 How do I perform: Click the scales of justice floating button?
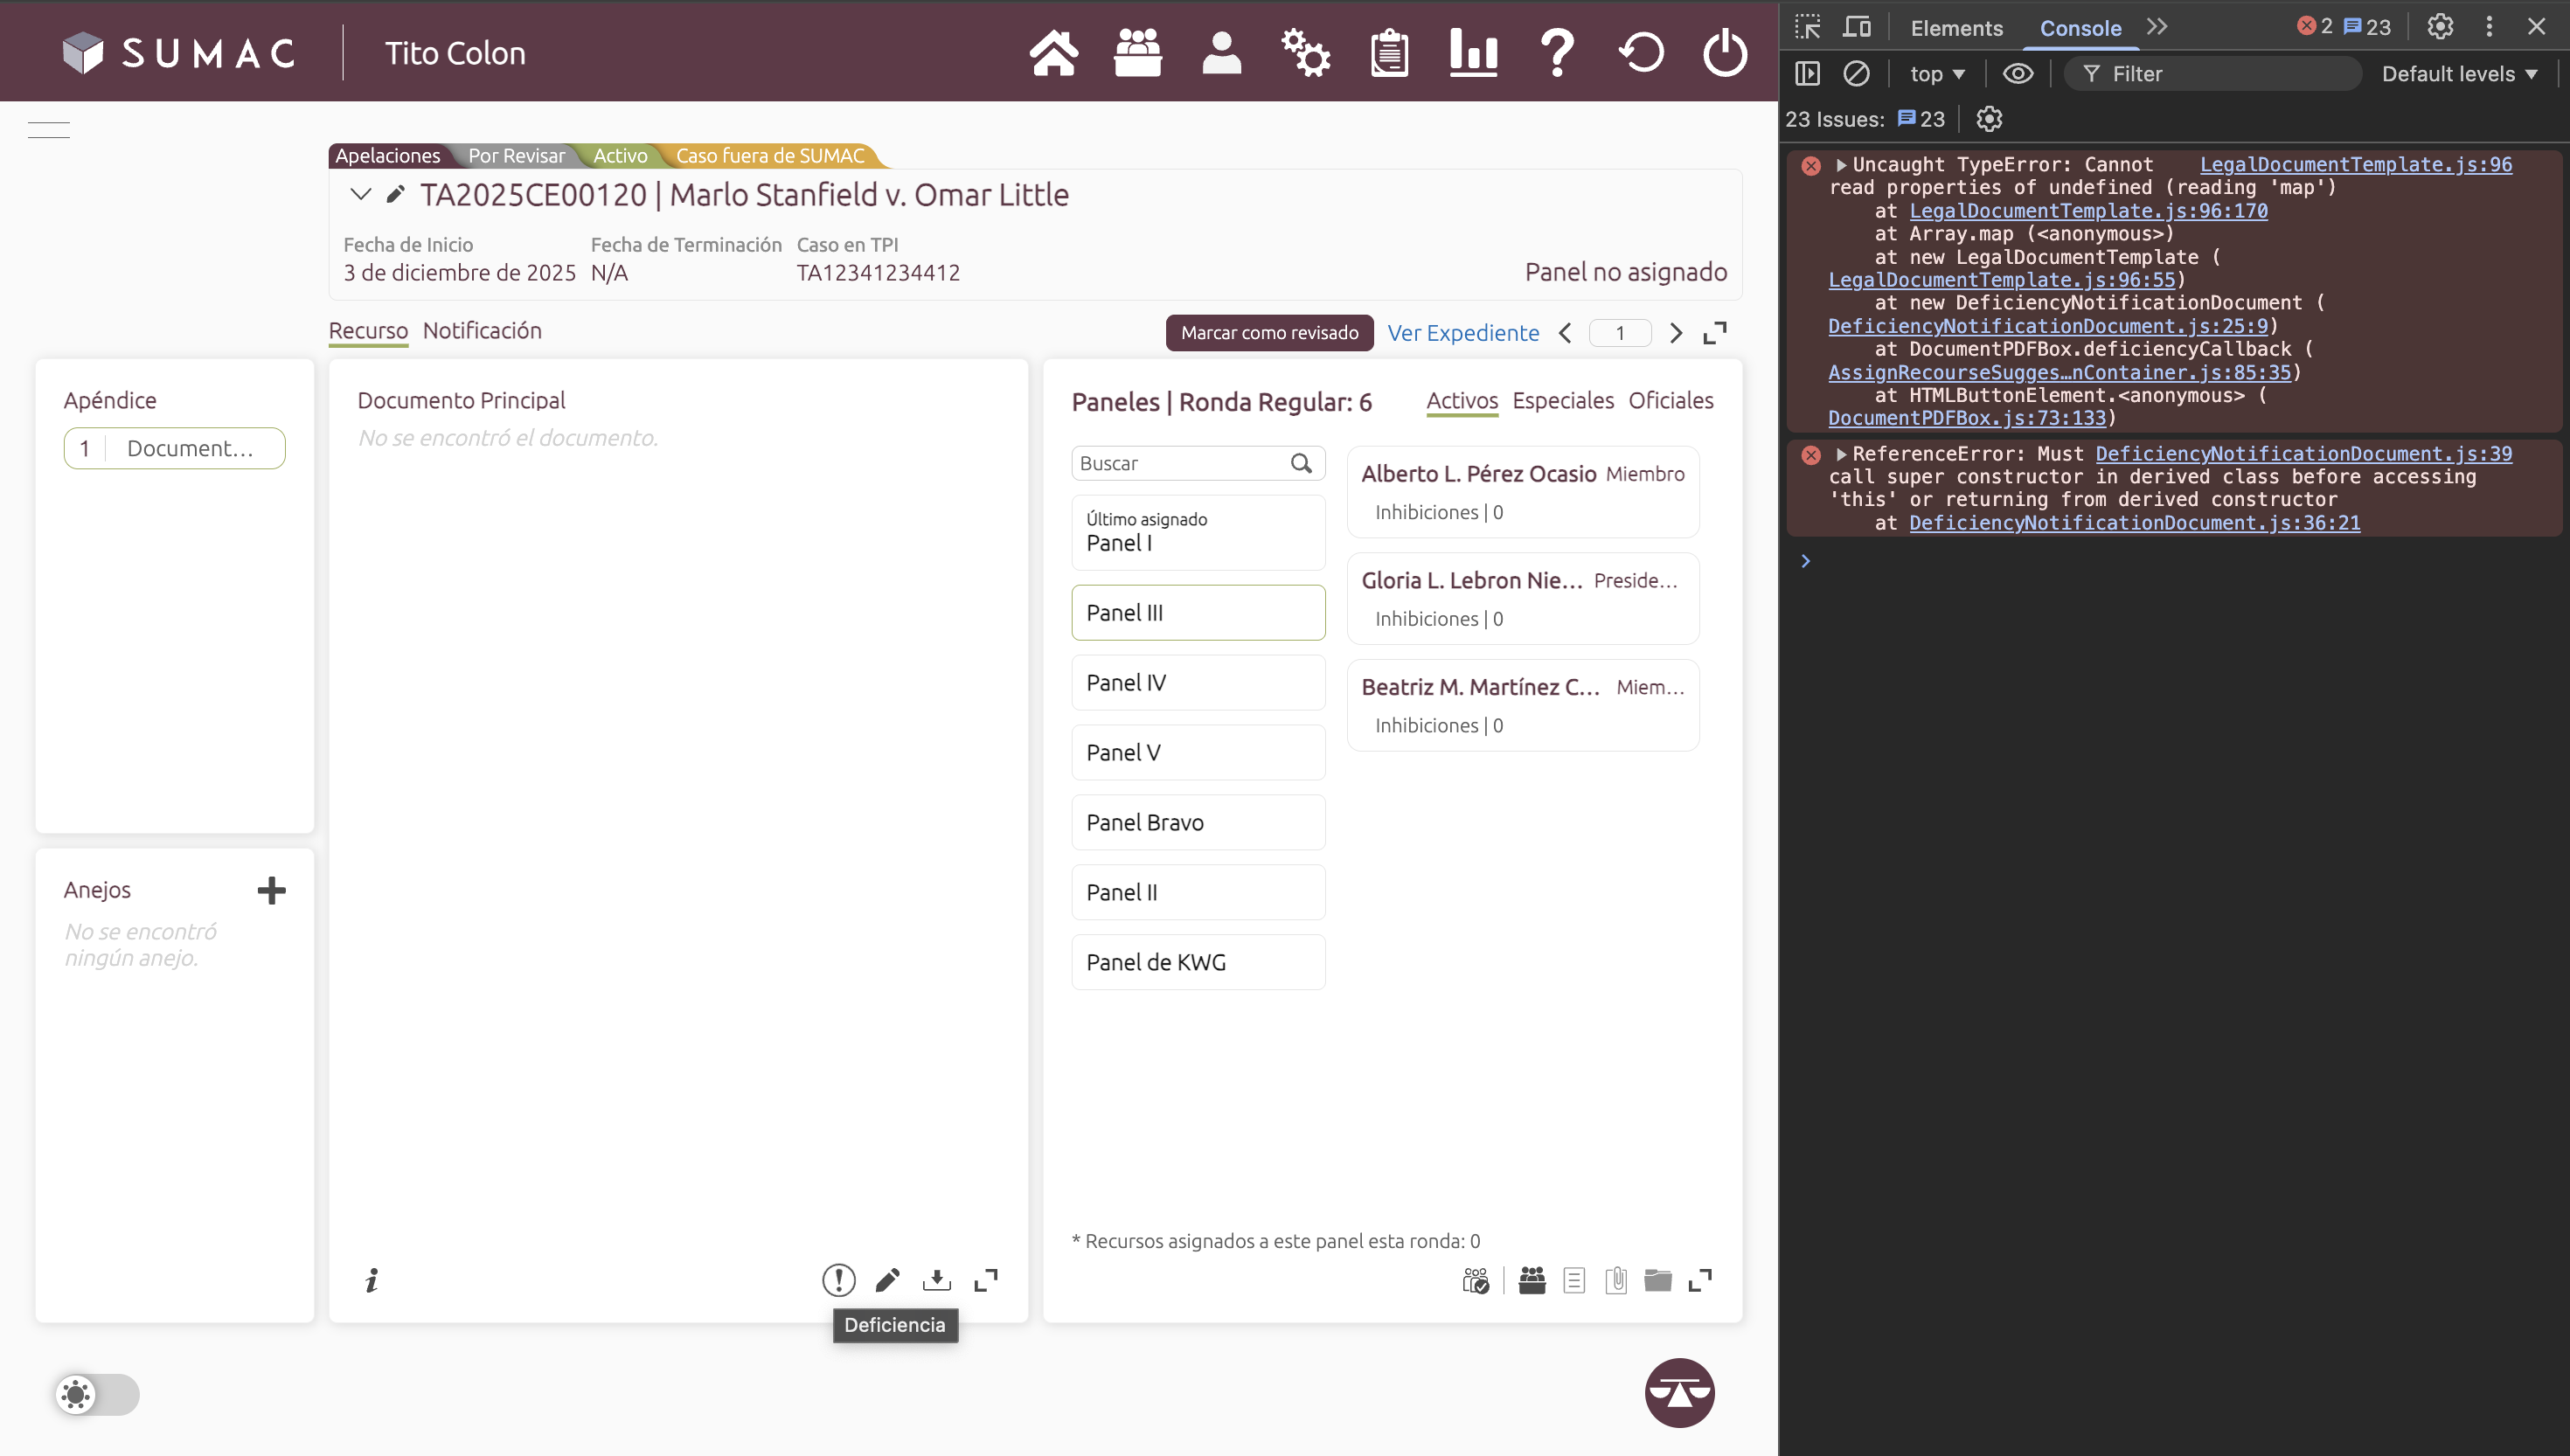[x=1679, y=1392]
